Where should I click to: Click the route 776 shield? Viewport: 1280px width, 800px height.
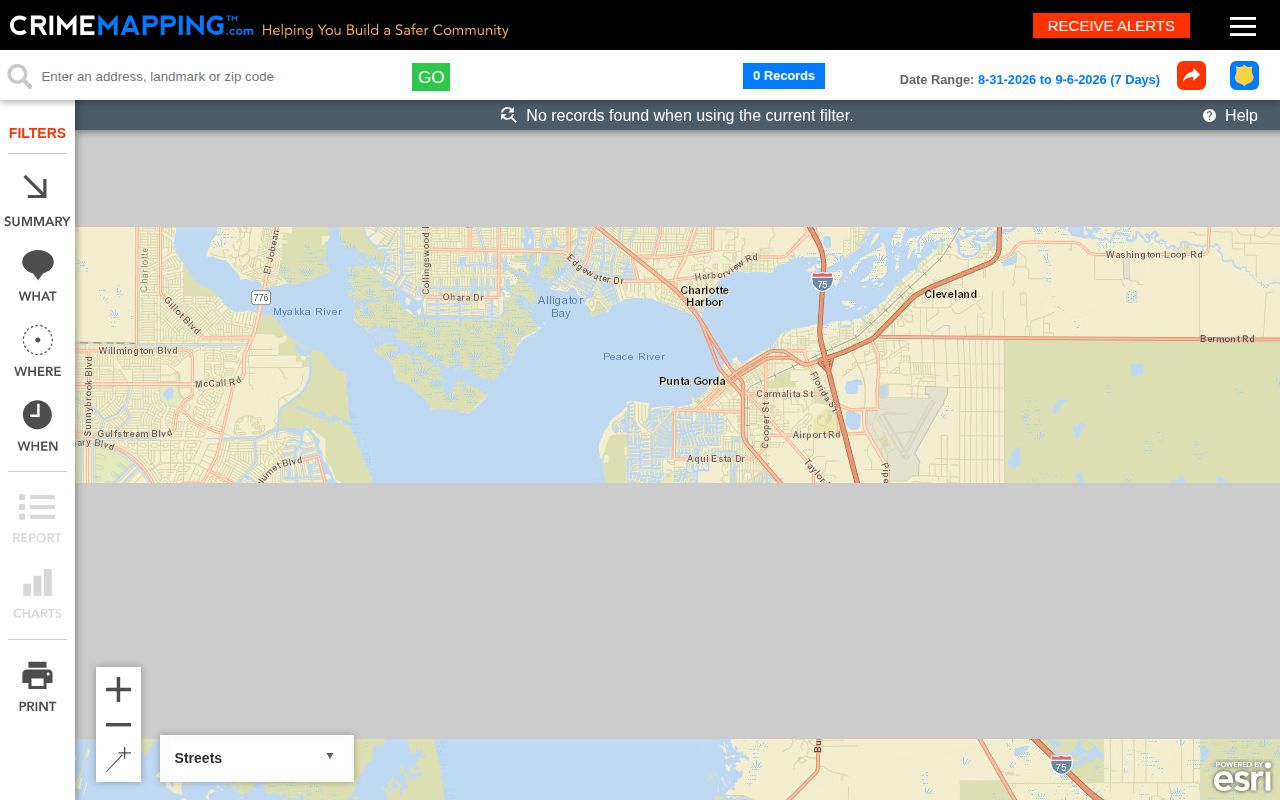261,298
